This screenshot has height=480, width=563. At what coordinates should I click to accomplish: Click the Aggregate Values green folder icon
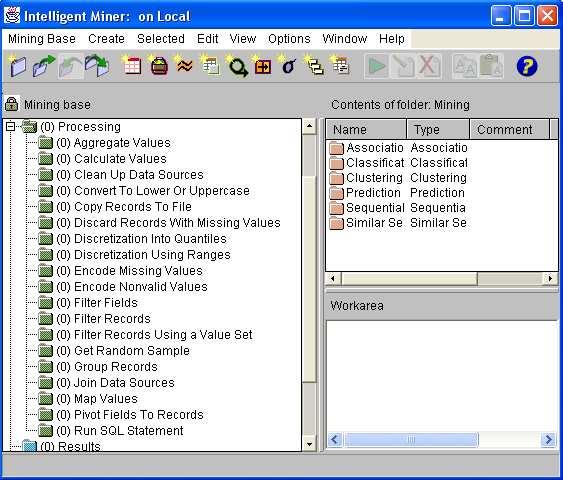tap(45, 143)
